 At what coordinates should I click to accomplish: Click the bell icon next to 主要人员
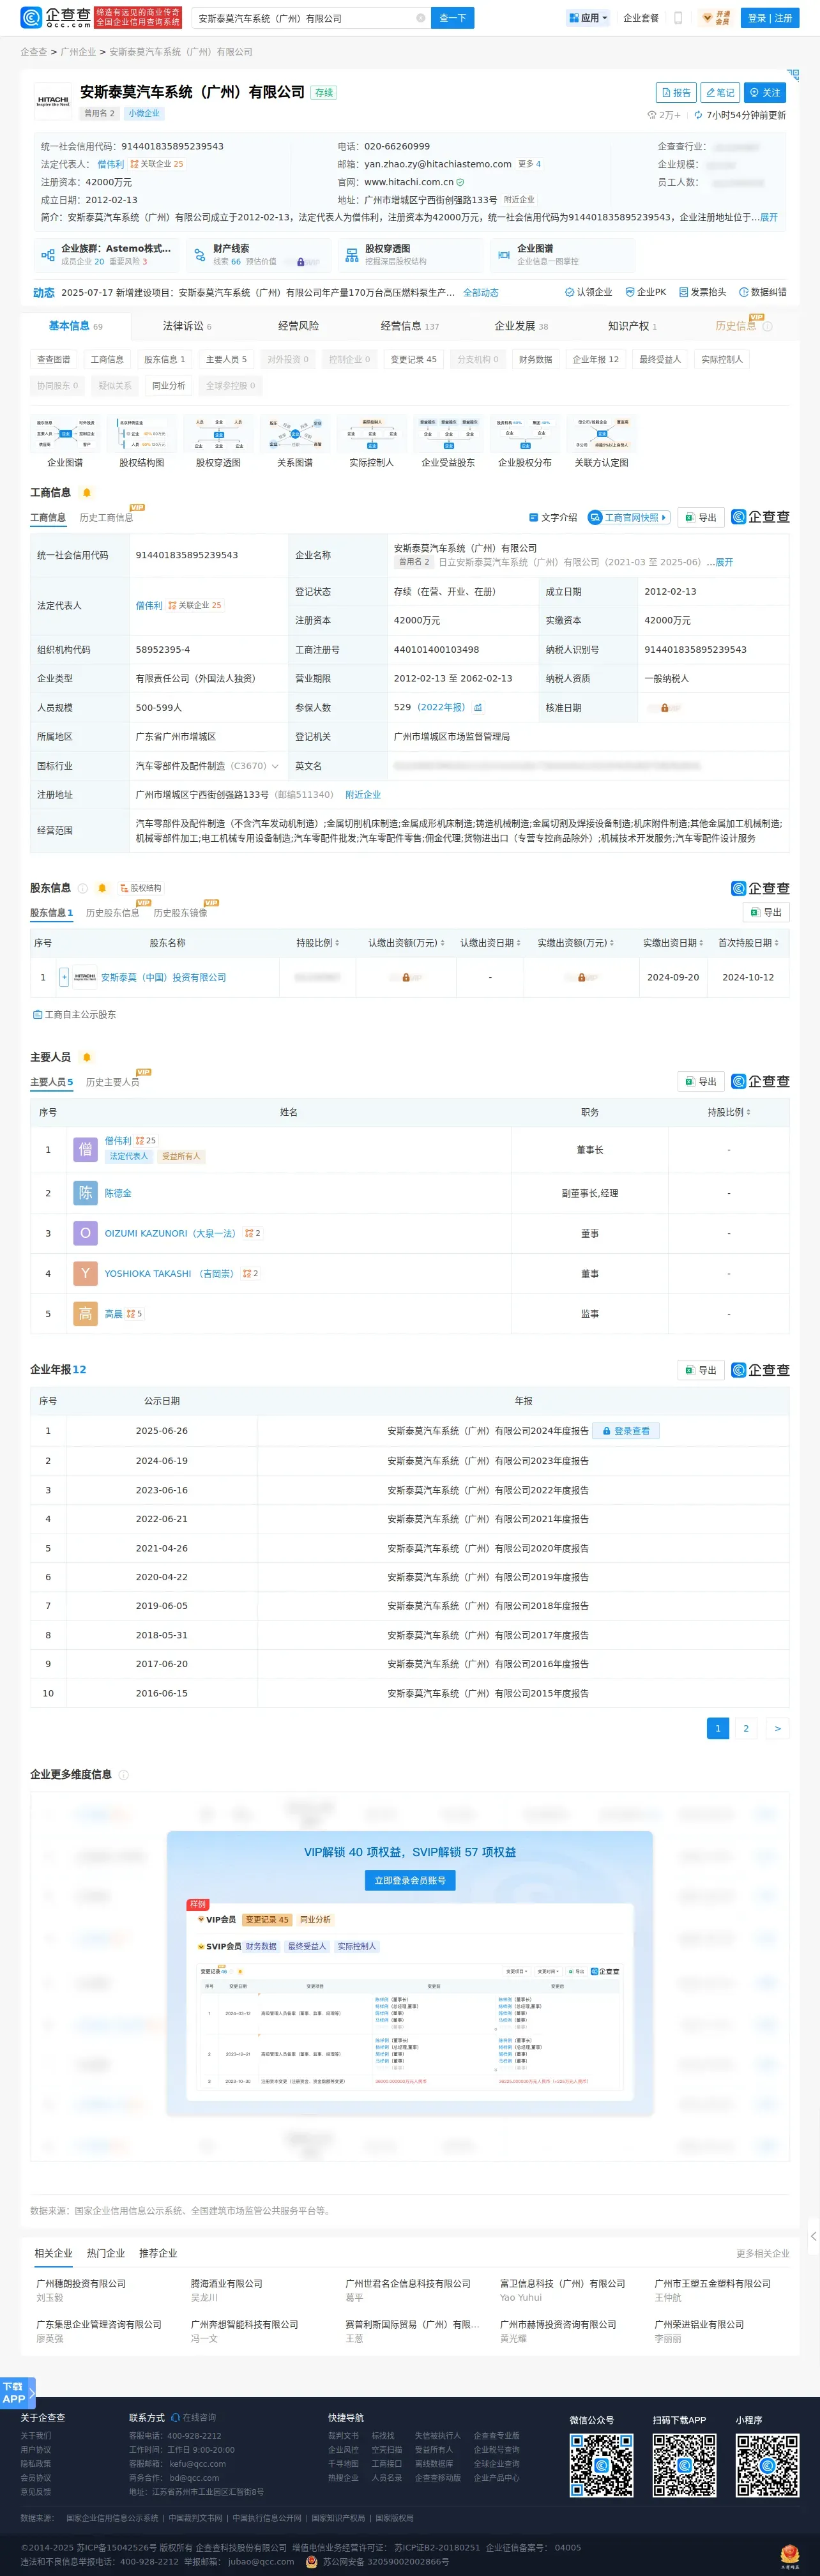[x=87, y=1057]
